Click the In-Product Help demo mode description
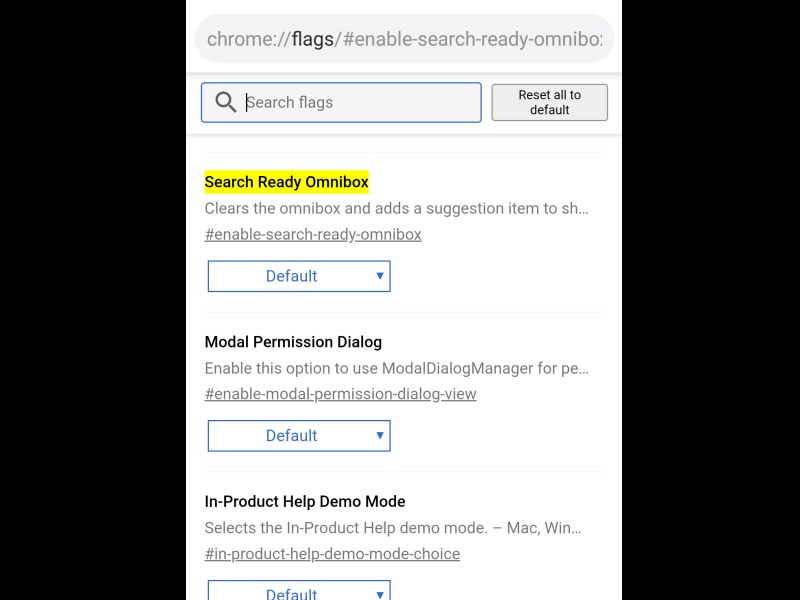The height and width of the screenshot is (600, 800). [393, 527]
